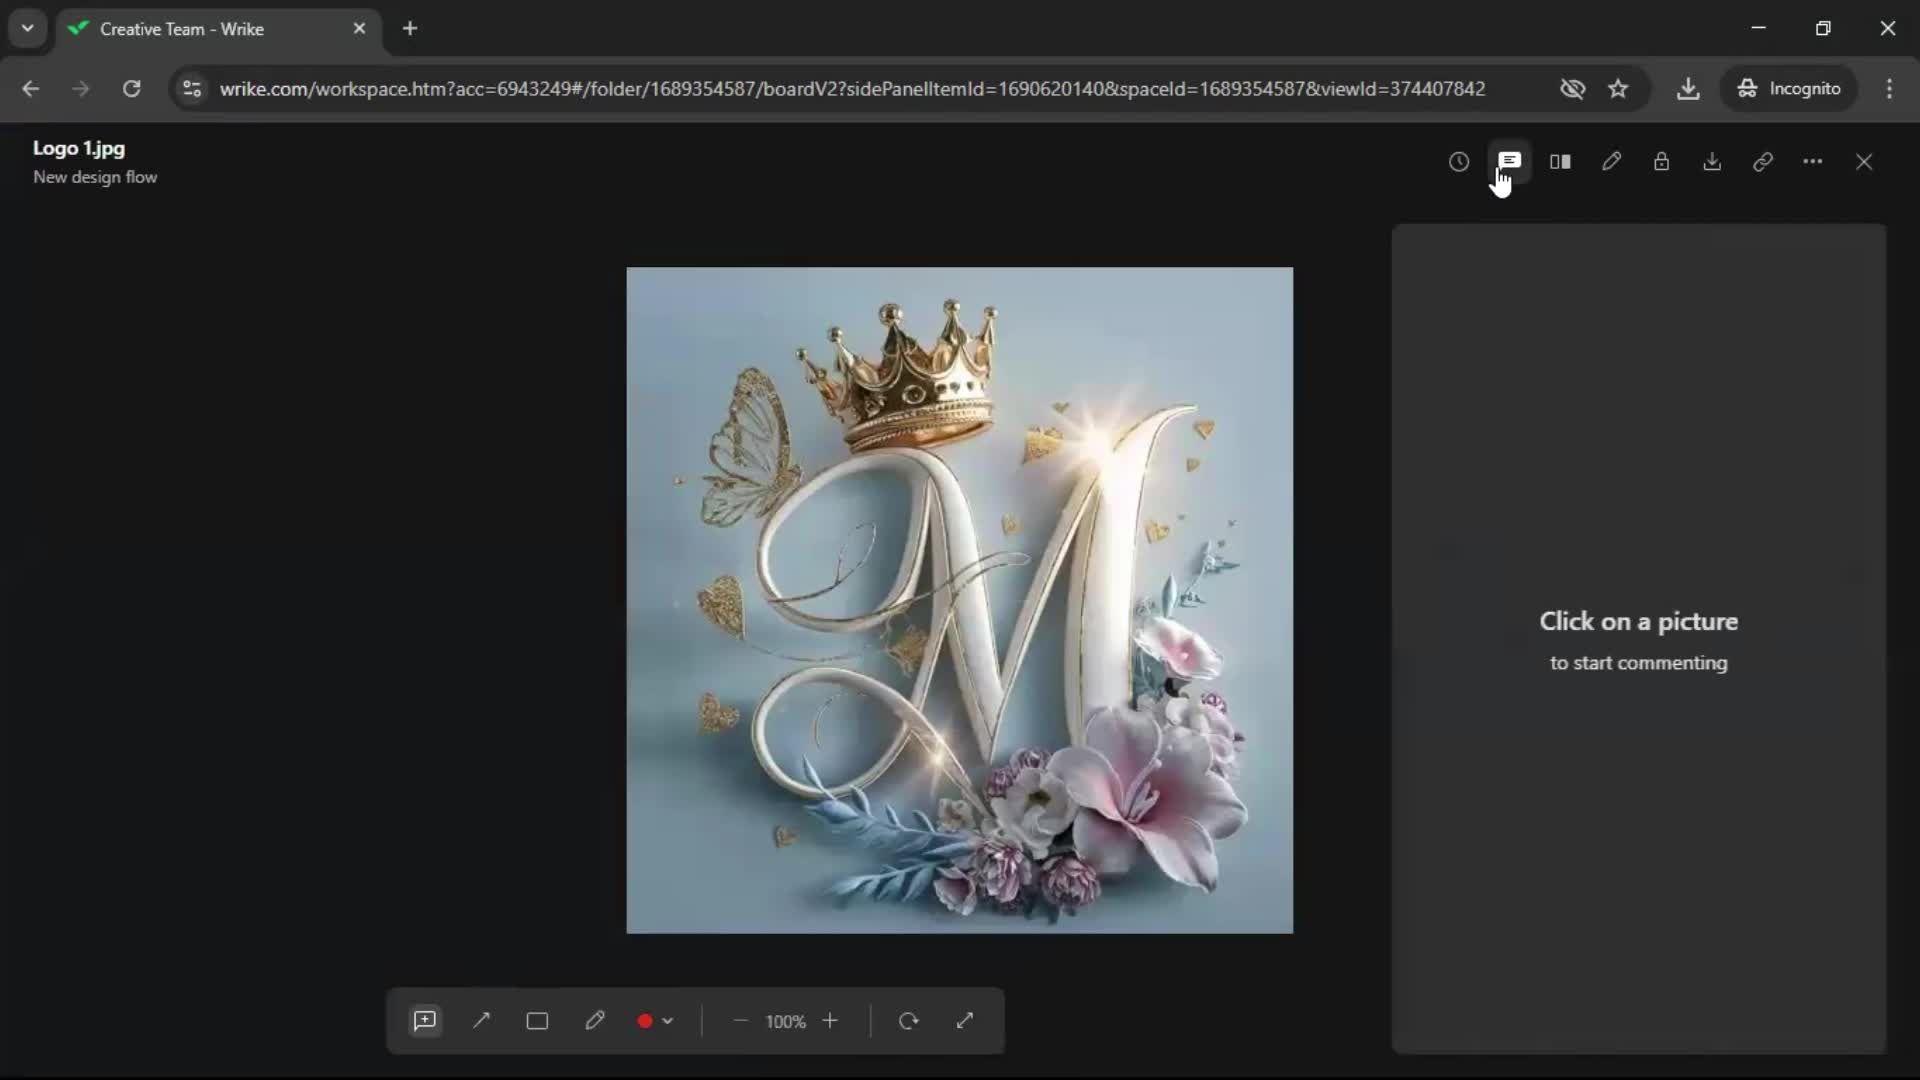
Task: Bookmark this page with star icon
Action: pos(1618,89)
